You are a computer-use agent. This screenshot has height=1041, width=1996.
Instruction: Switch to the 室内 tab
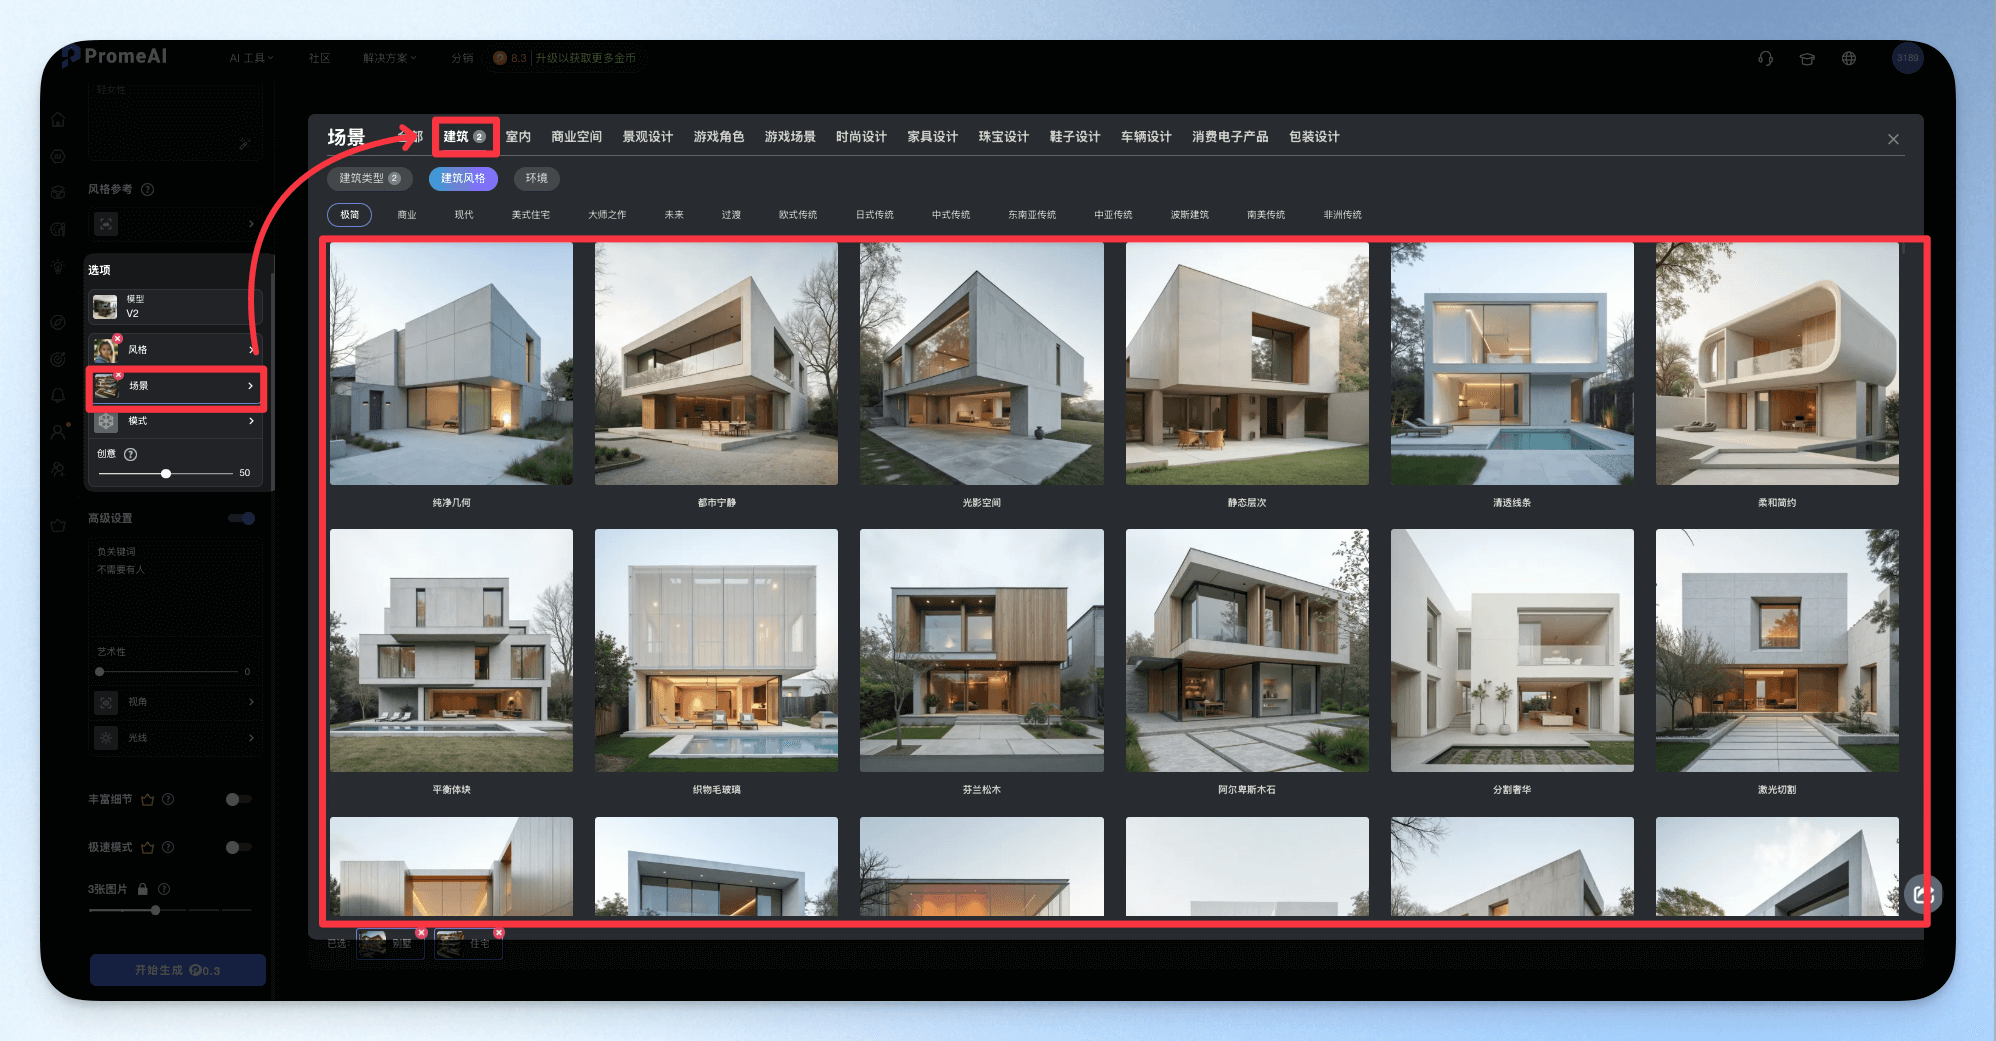tap(518, 137)
